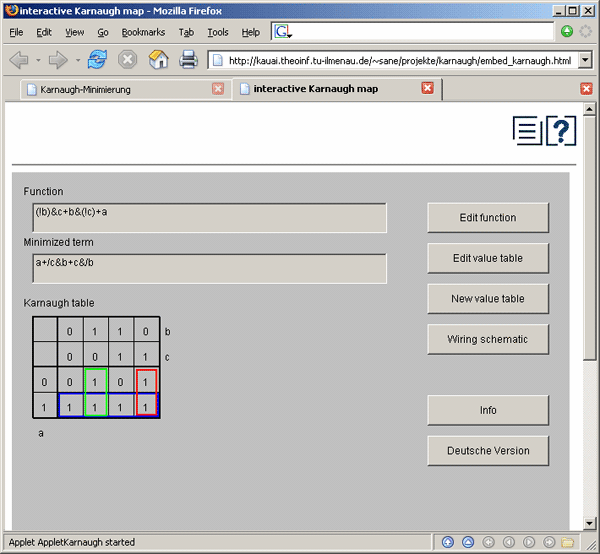This screenshot has height=554, width=600.
Task: Open the Edit menu
Action: 44,33
